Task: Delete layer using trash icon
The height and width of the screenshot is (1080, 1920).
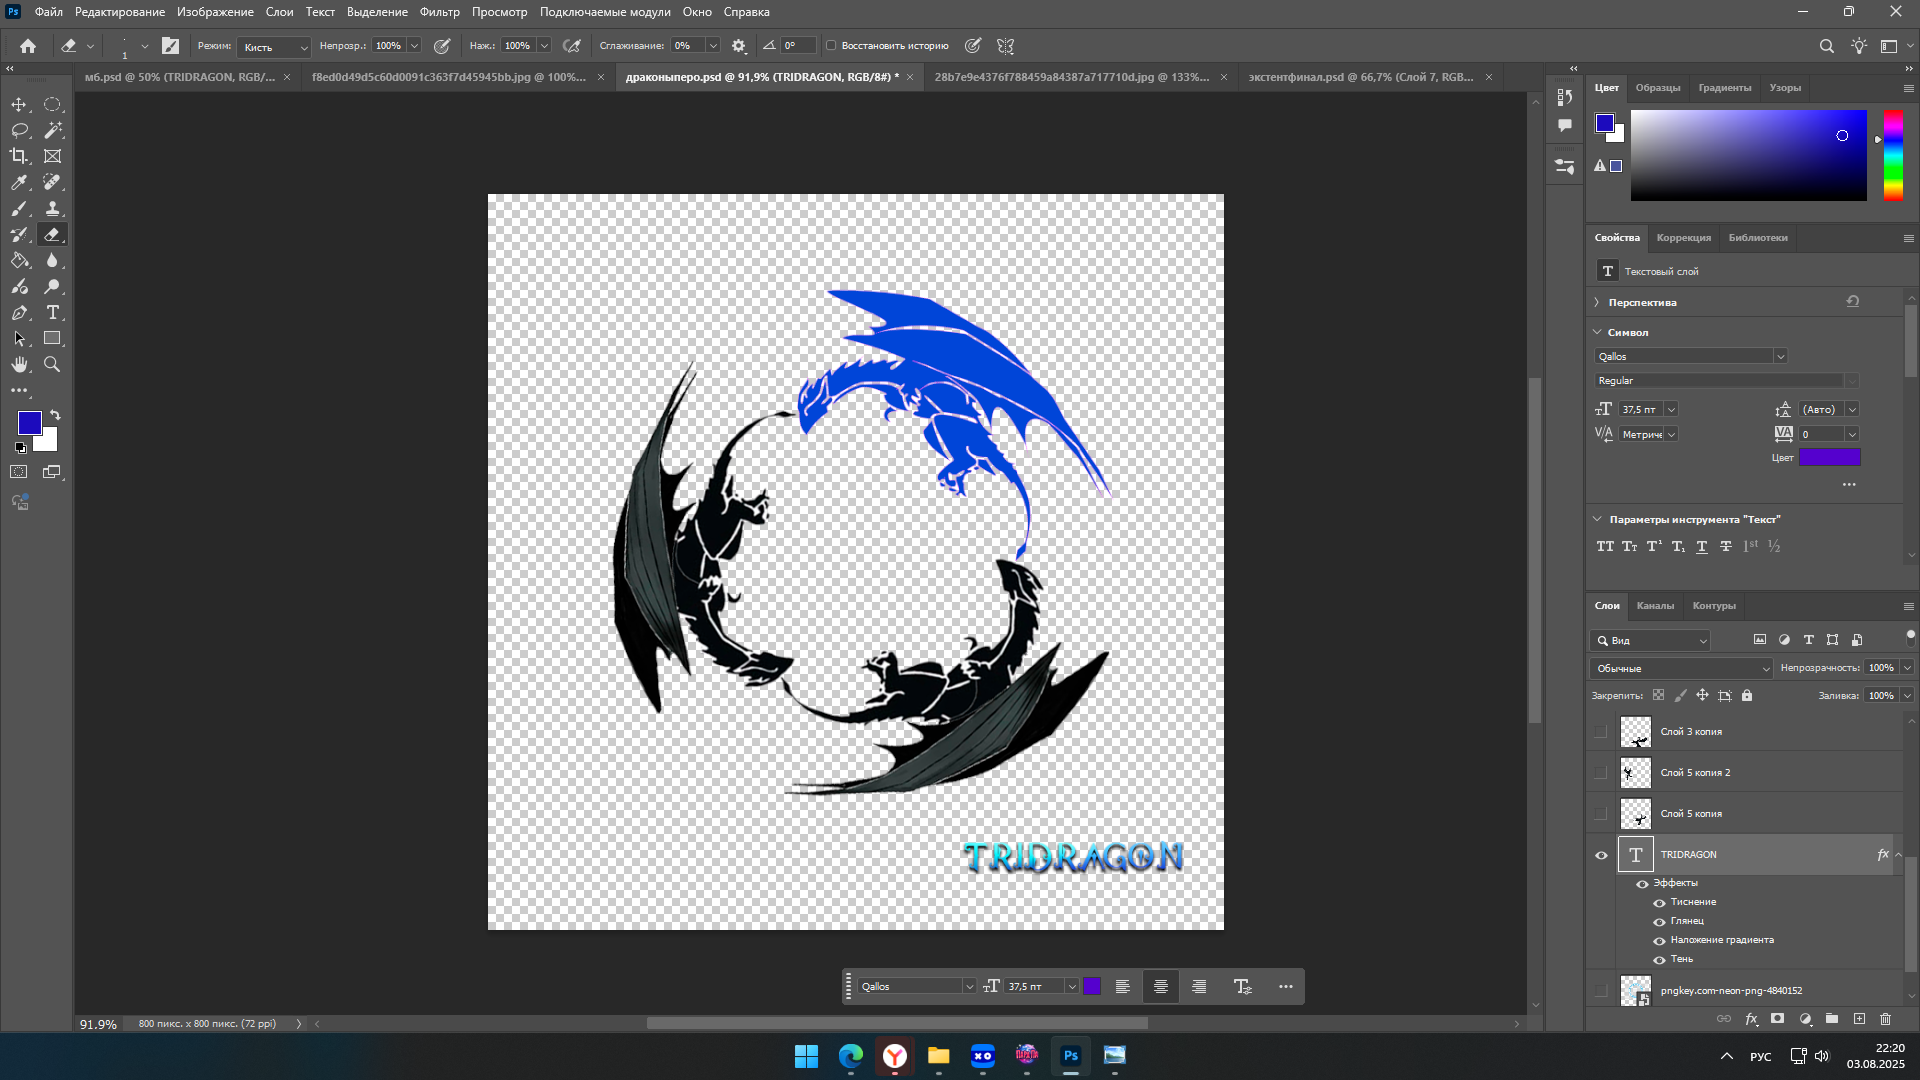Action: pyautogui.click(x=1885, y=1019)
